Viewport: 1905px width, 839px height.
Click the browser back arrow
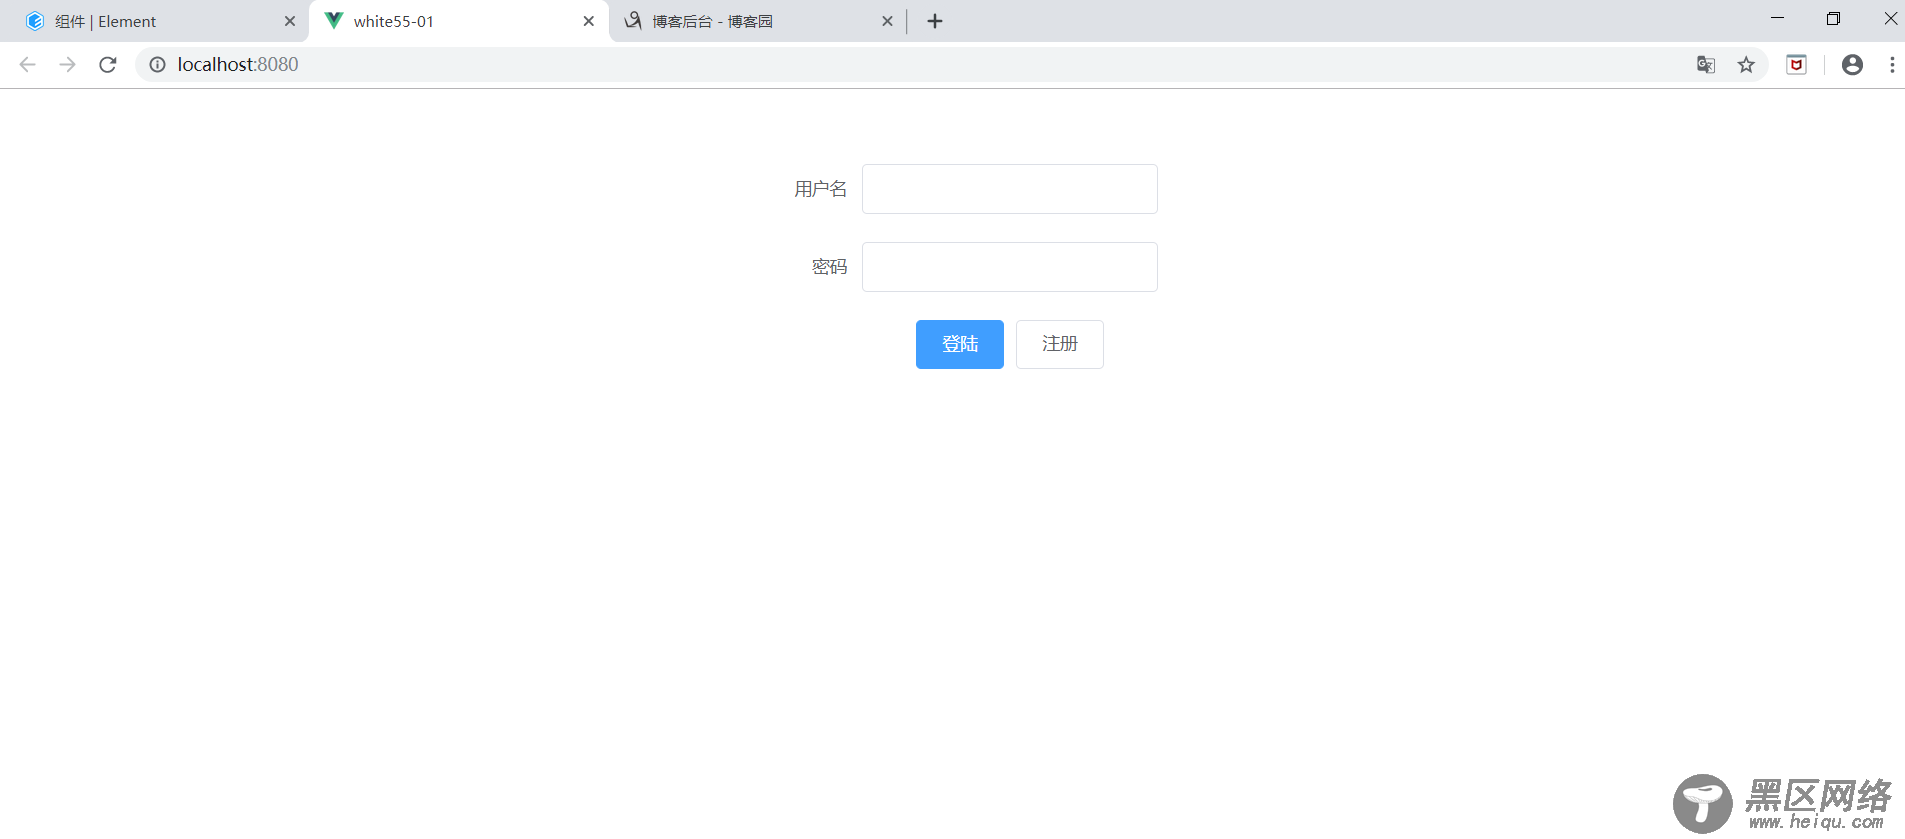pos(27,65)
